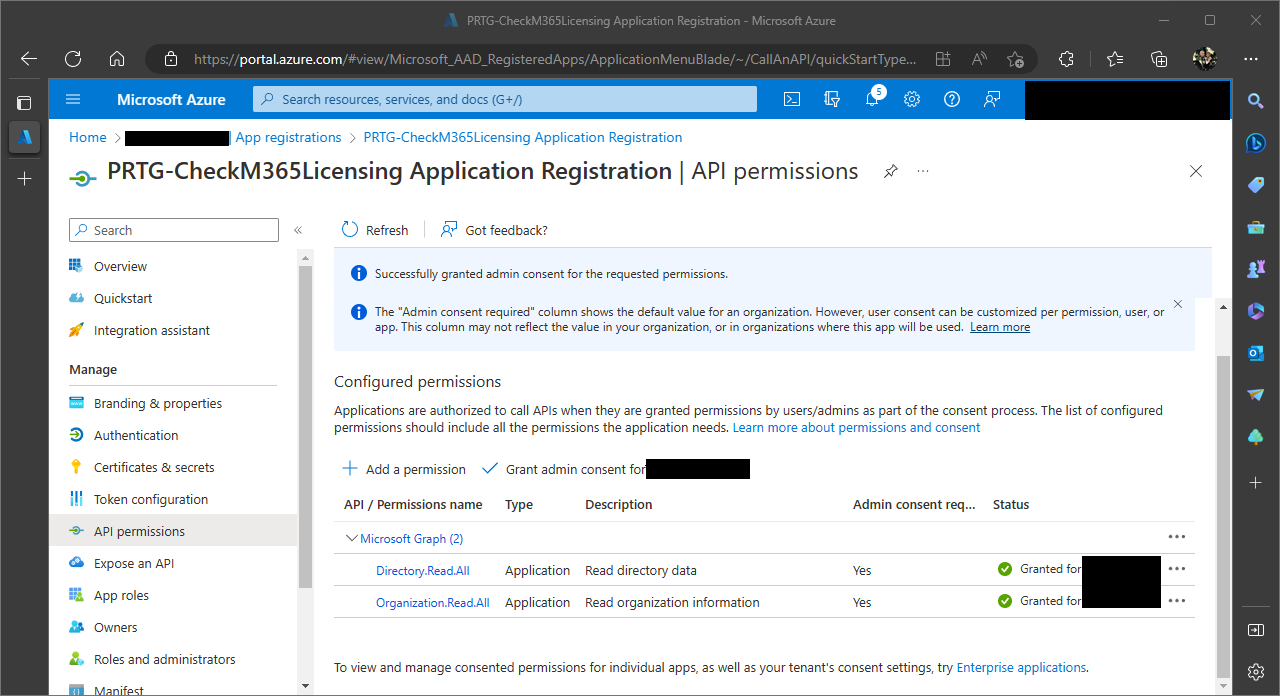Viewport: 1280px width, 696px height.
Task: Click the Help question mark icon
Action: tap(952, 99)
